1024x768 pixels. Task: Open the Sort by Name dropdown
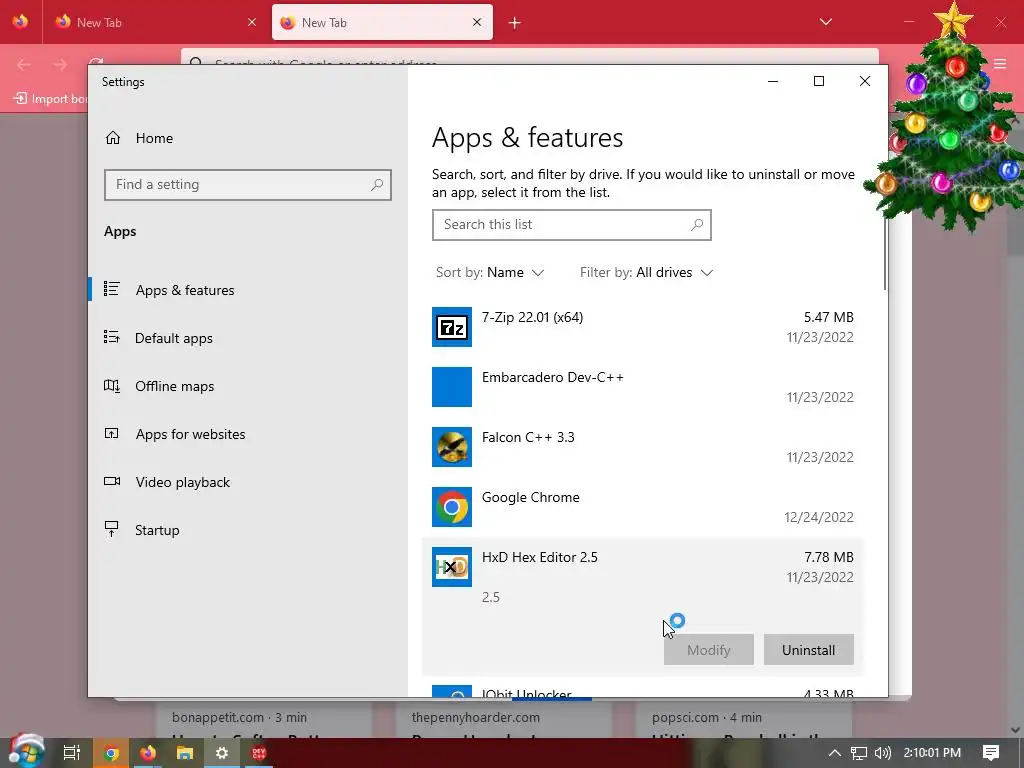(x=490, y=272)
